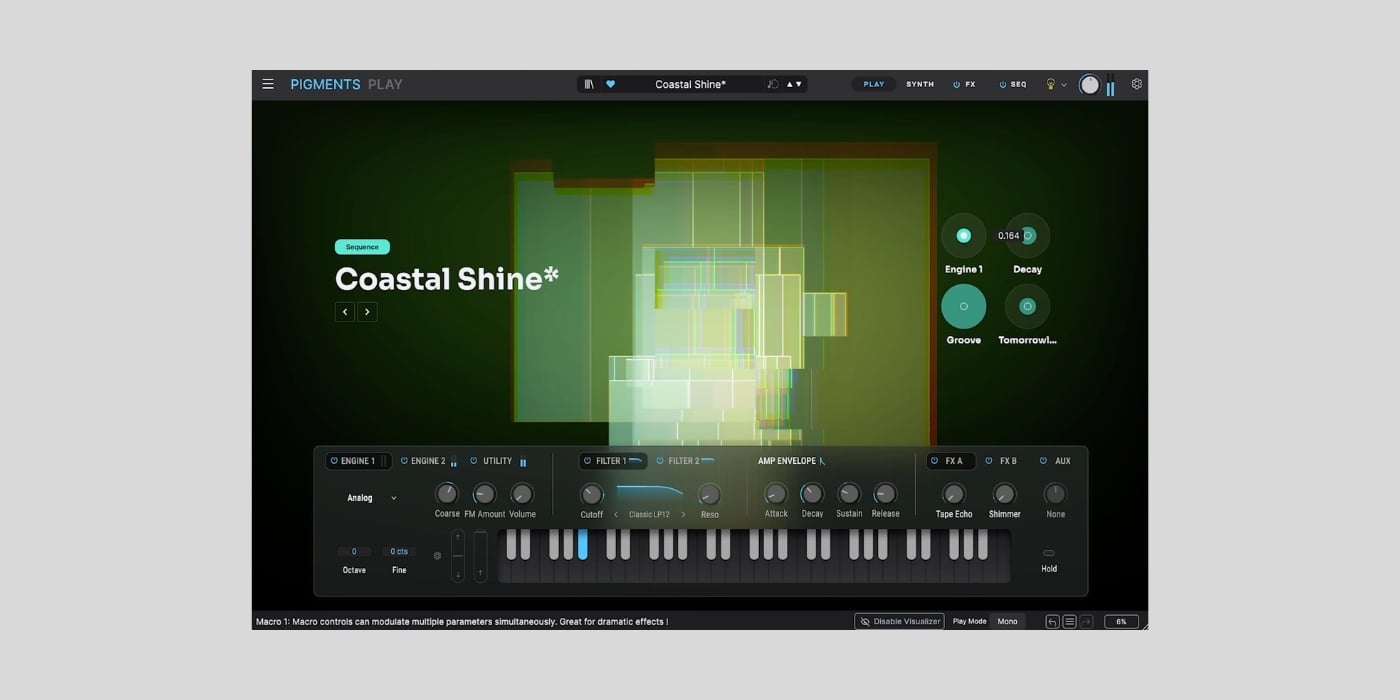Click the Fine cents value field
Screen dimensions: 1400x700
pos(399,552)
